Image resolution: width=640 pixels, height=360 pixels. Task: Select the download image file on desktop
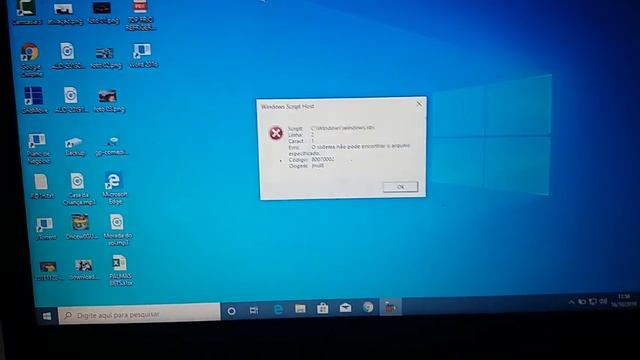point(83,269)
